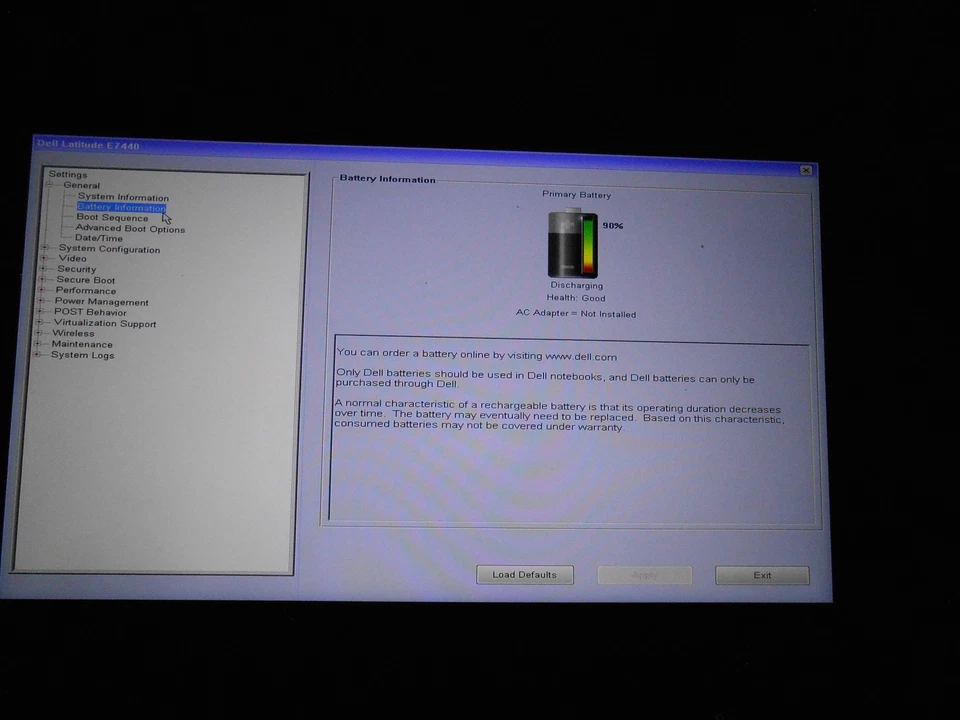The height and width of the screenshot is (720, 960).
Task: Click the greyed-out Apply button
Action: (x=645, y=575)
